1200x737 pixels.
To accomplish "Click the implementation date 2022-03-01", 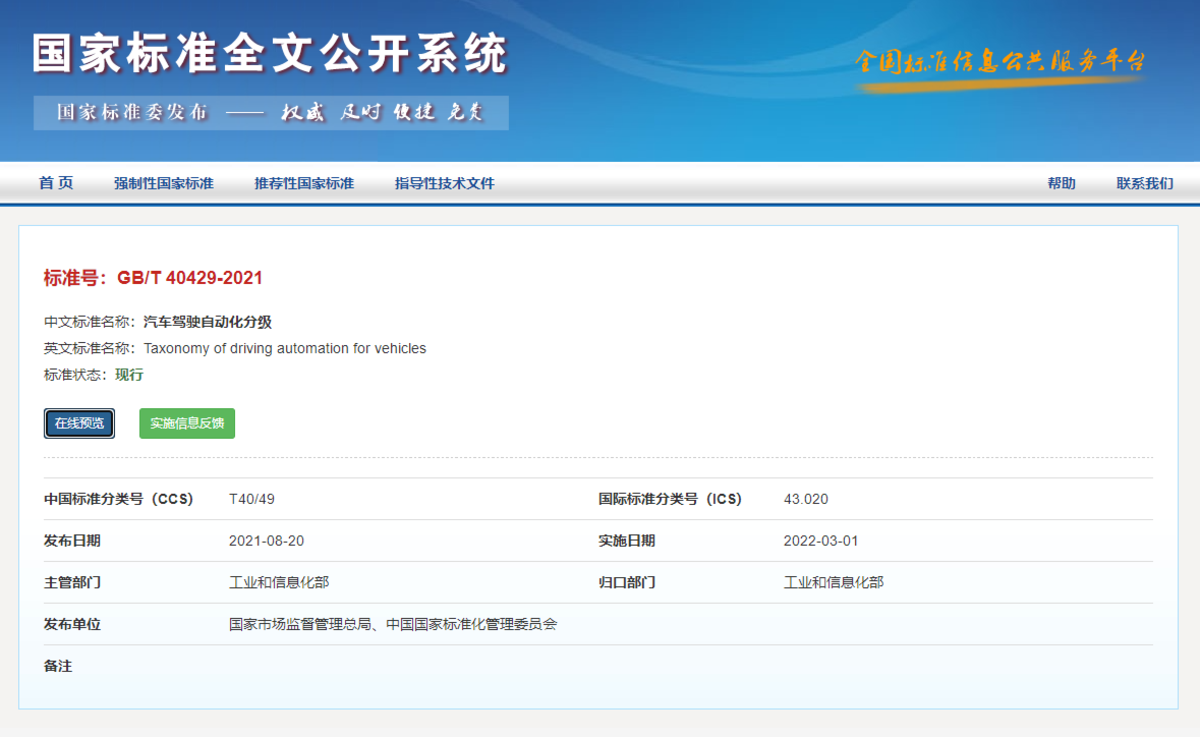I will tap(821, 541).
